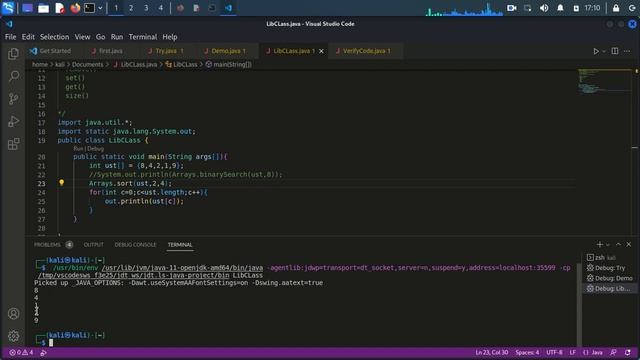Open the volume control in system tray
Viewport: 640px width, 360px height.
(544, 8)
